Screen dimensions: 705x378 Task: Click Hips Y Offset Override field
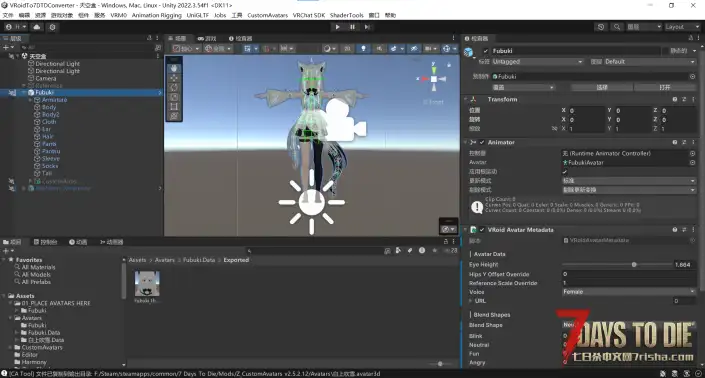click(x=629, y=274)
